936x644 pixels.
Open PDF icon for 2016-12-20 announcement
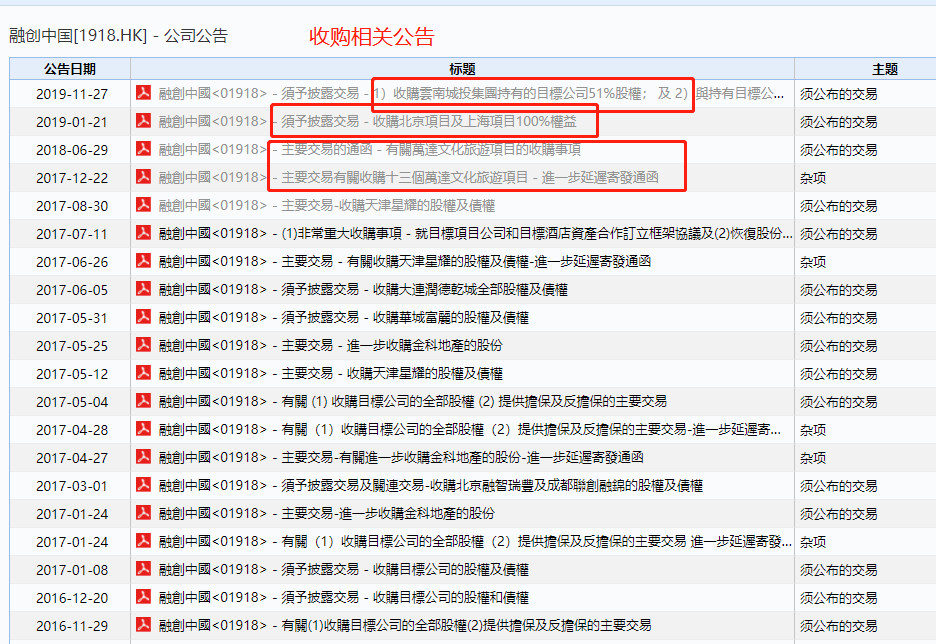tap(143, 597)
